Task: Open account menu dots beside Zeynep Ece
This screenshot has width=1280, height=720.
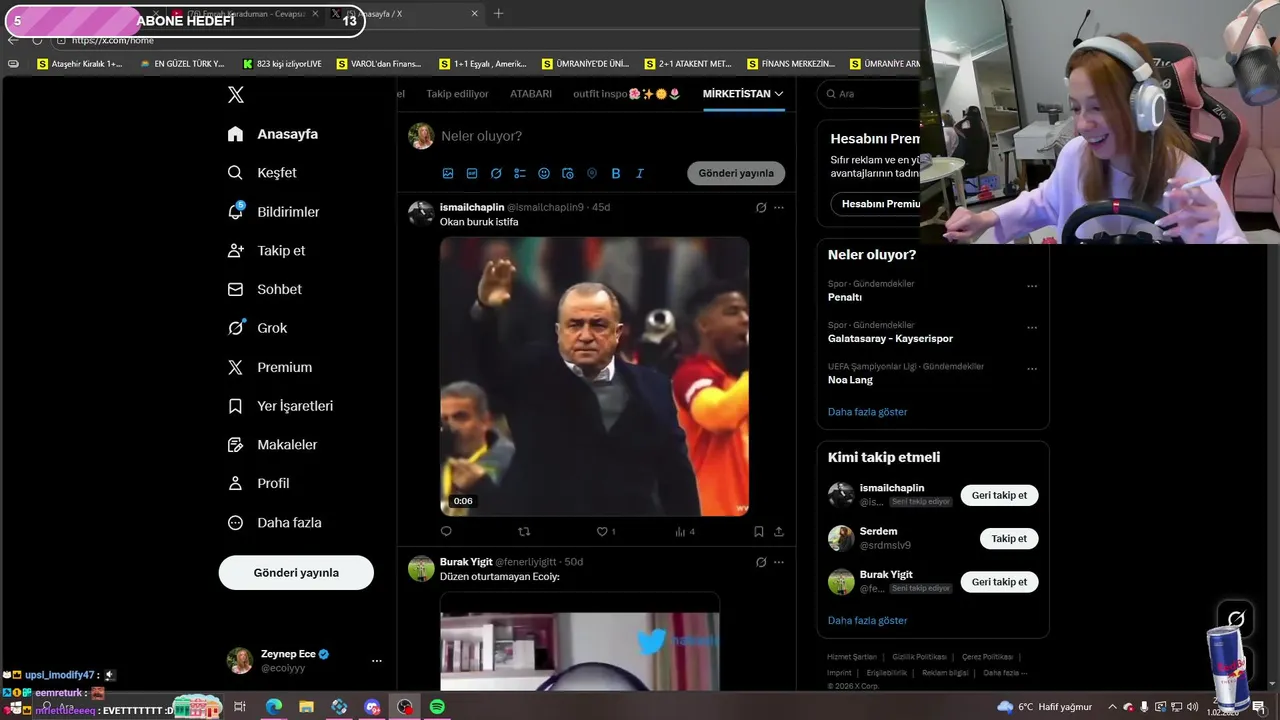Action: click(x=377, y=661)
